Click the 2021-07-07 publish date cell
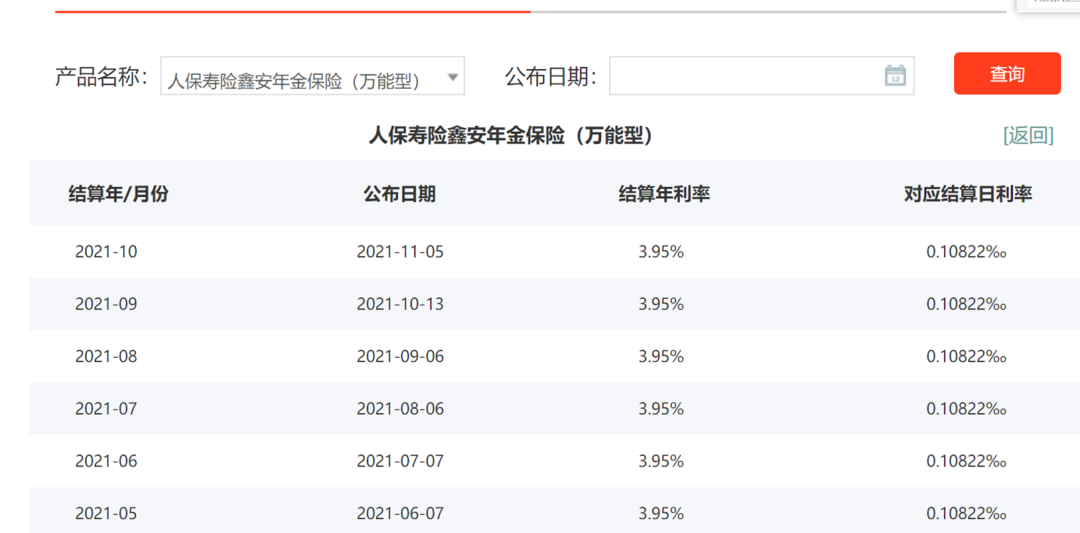Screen dimensions: 1080x533 coord(400,461)
